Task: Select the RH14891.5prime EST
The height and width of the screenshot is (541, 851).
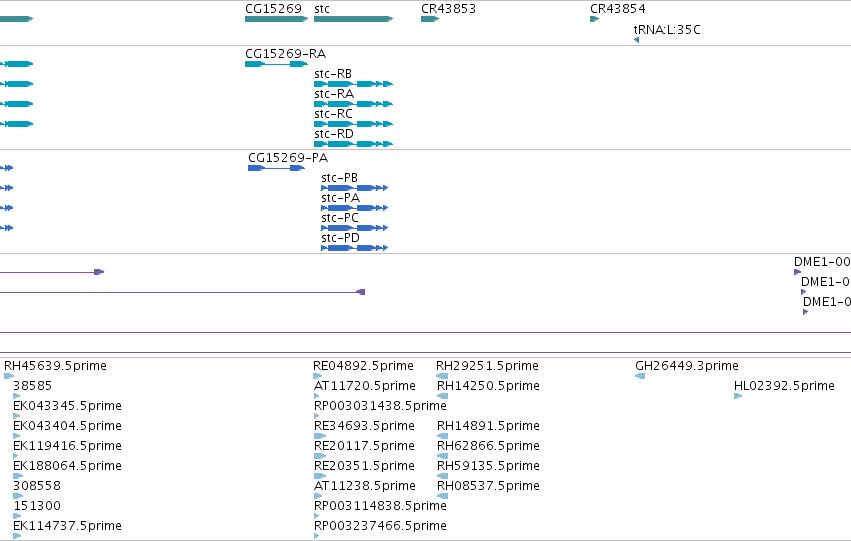Action: (x=488, y=426)
